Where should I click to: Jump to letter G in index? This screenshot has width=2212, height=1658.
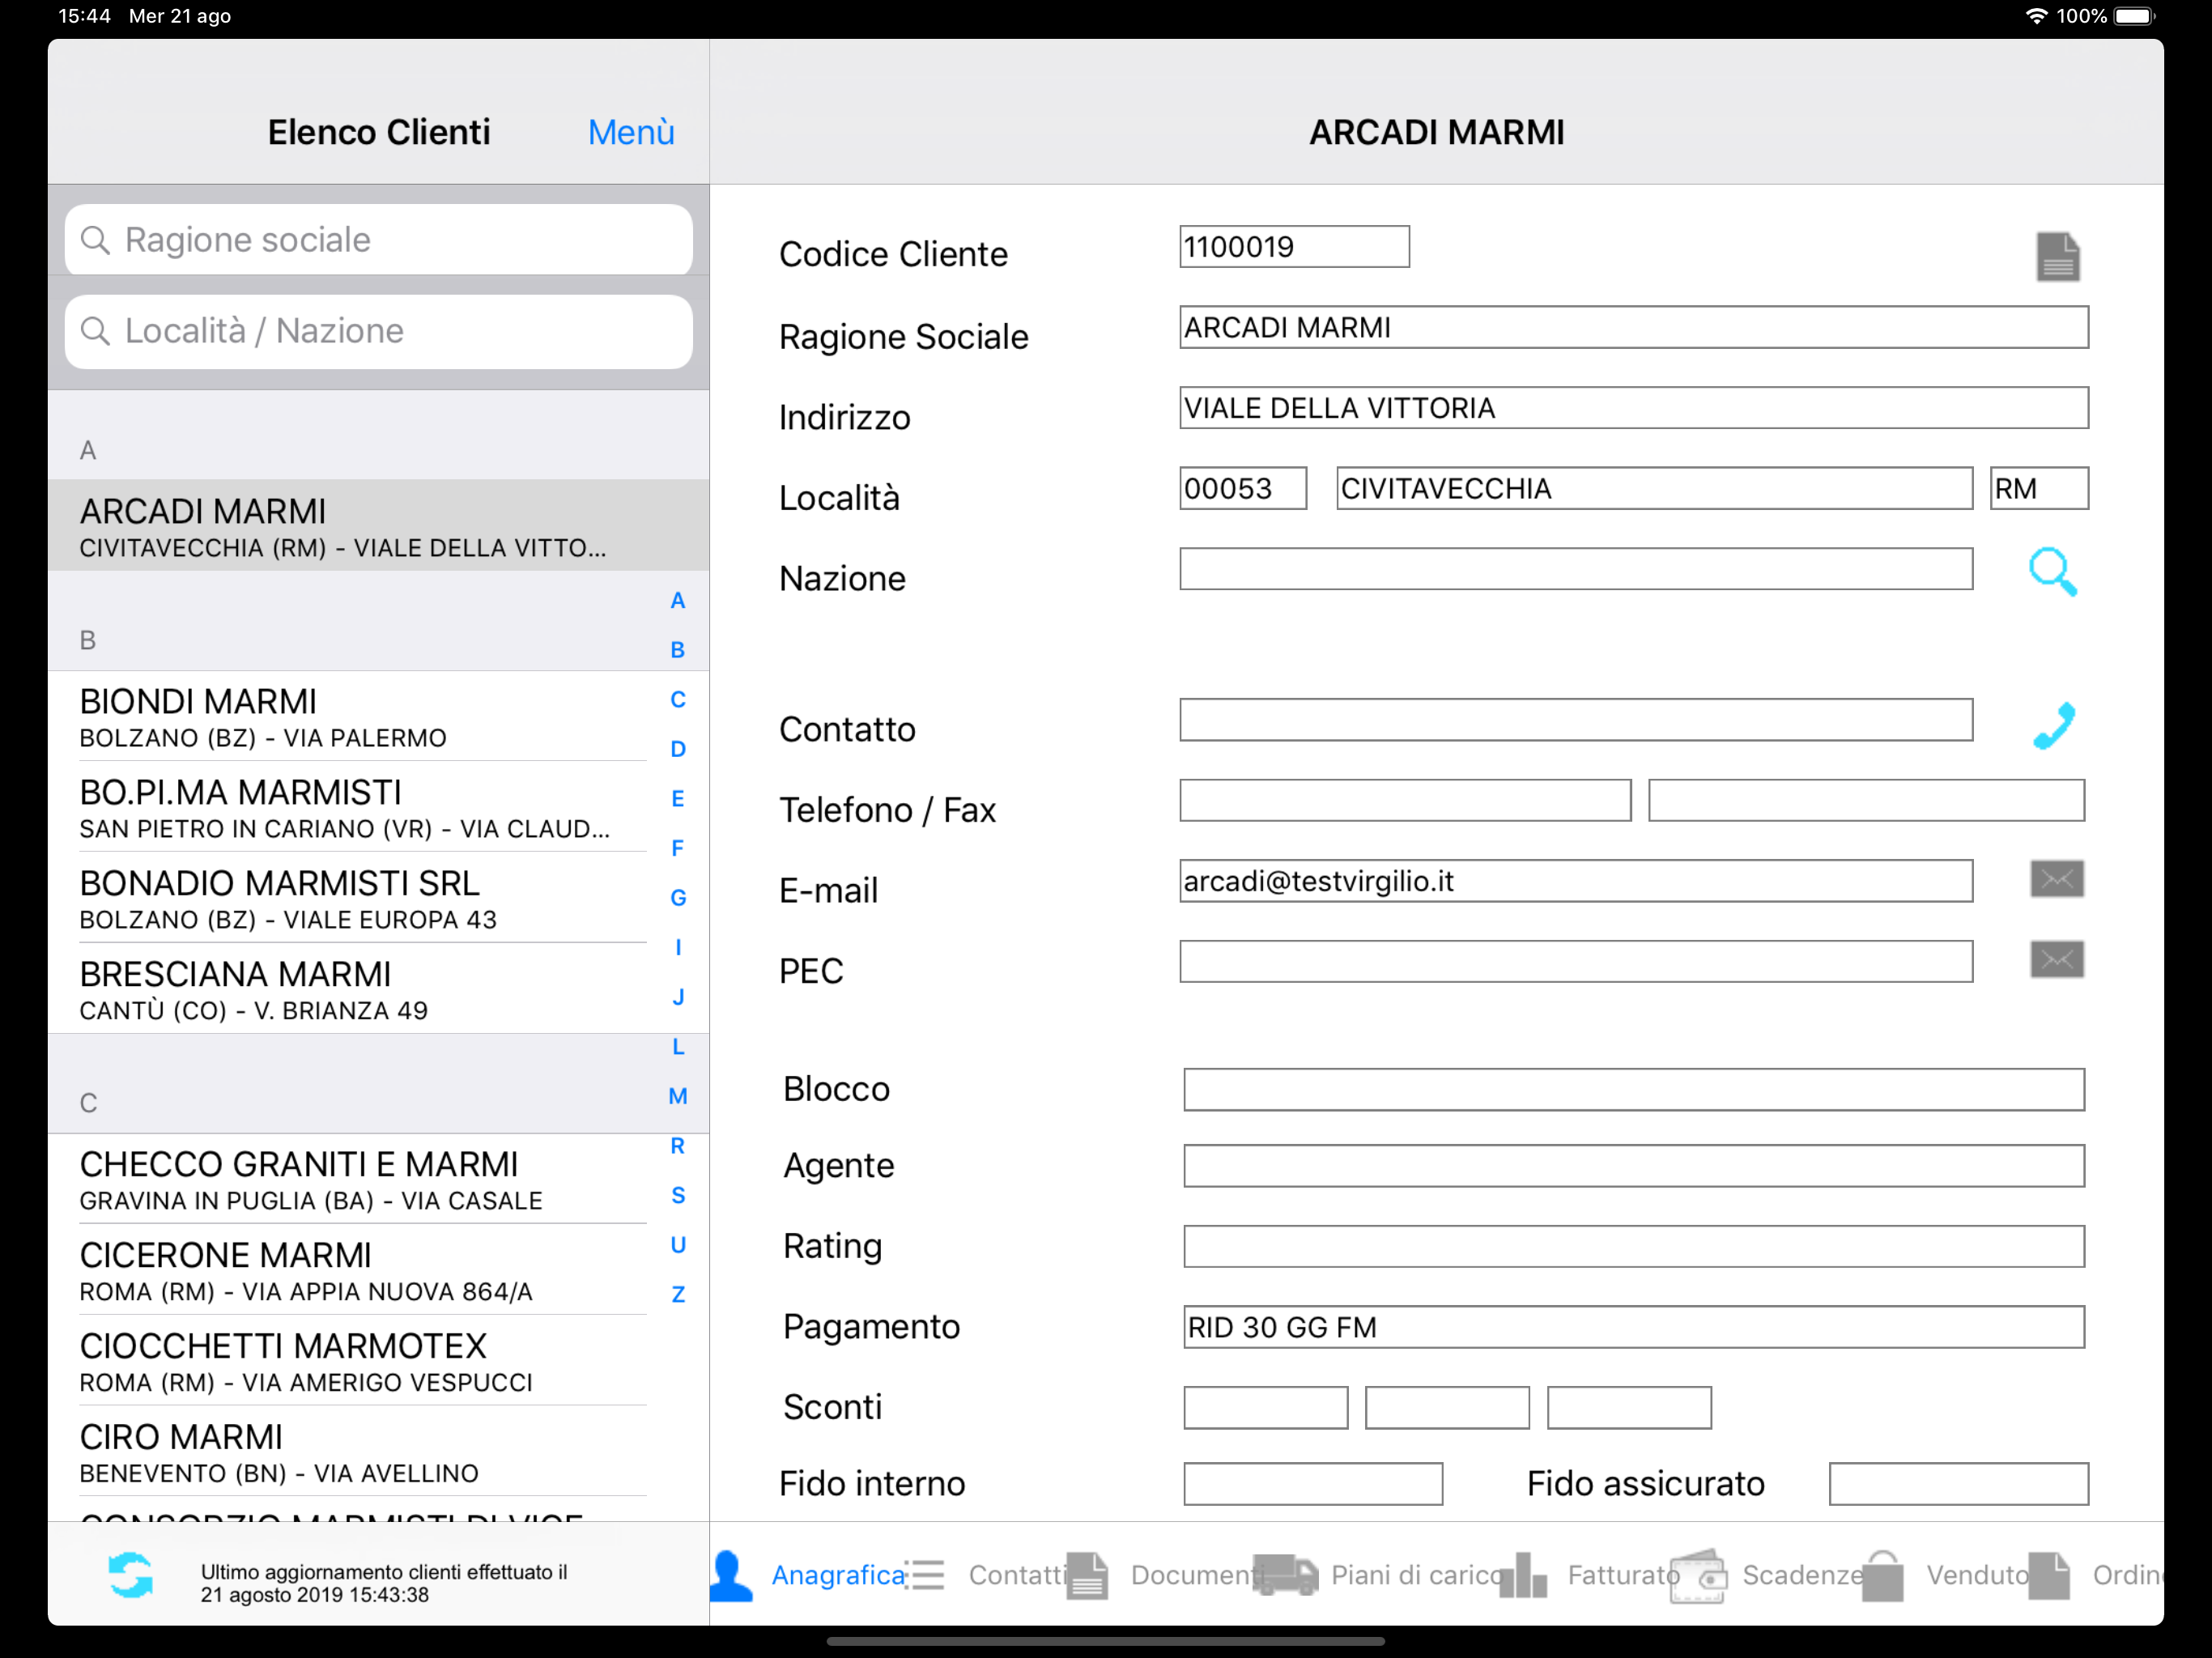pyautogui.click(x=678, y=898)
